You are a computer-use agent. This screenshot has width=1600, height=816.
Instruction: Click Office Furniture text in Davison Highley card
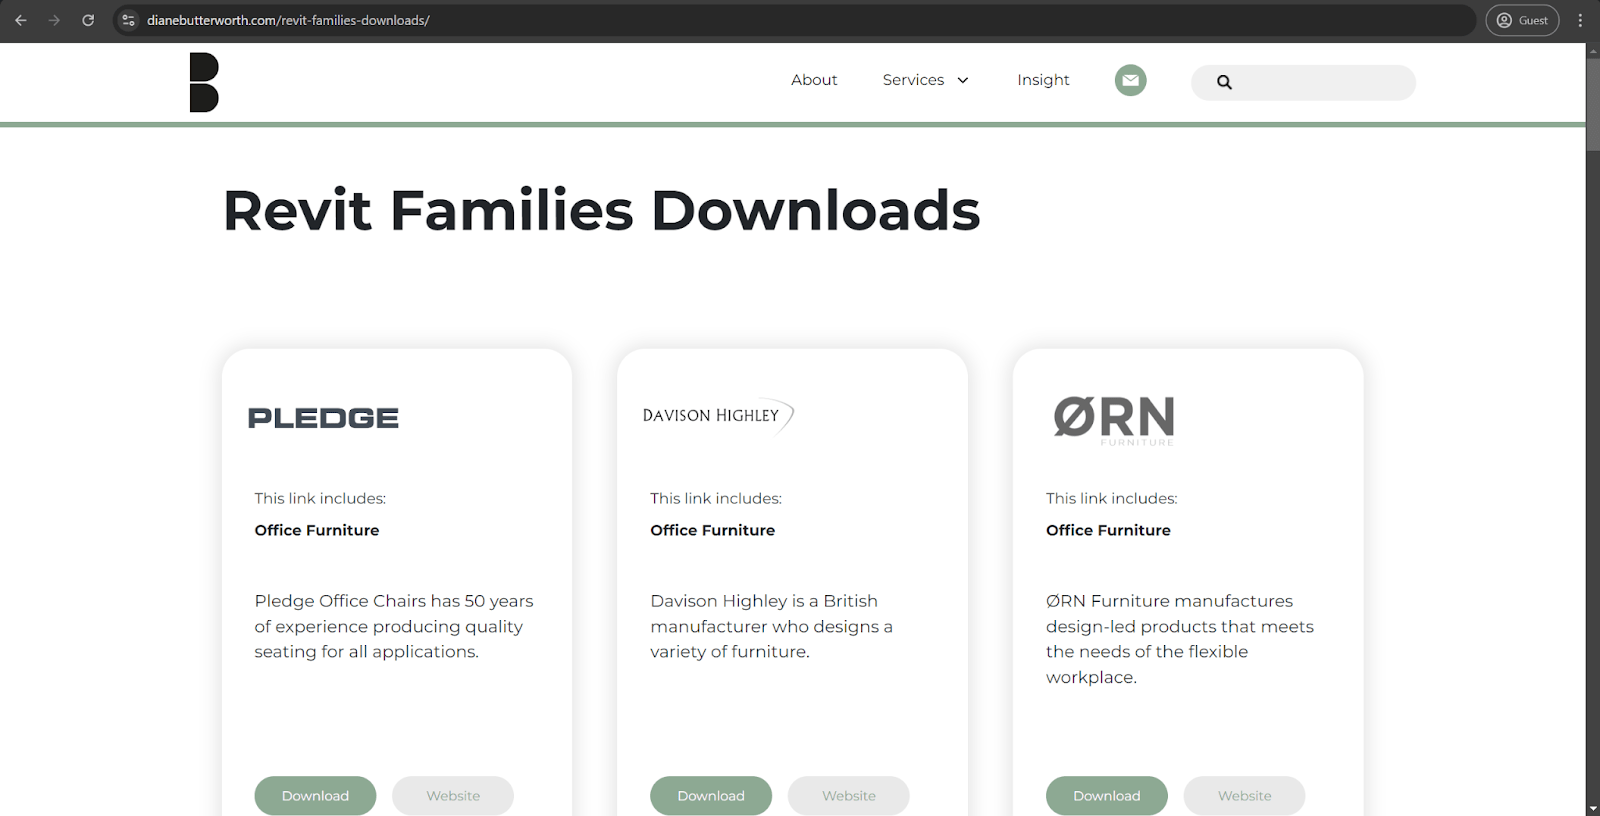pyautogui.click(x=713, y=530)
